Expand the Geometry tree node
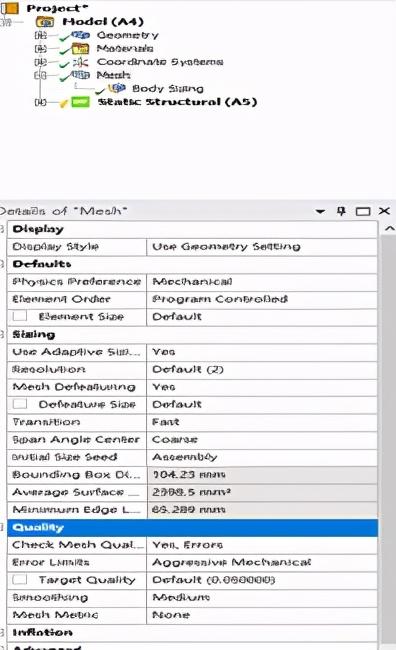The width and height of the screenshot is (396, 650). [x=41, y=36]
